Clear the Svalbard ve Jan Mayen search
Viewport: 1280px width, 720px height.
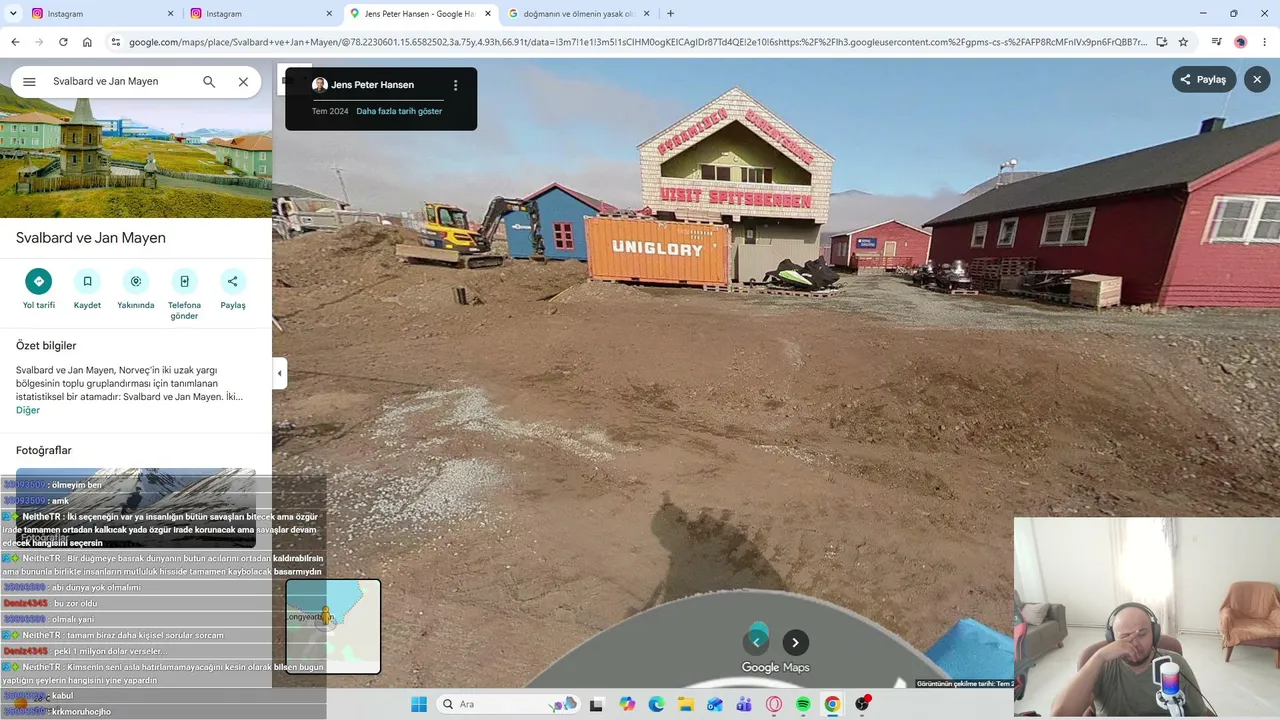(243, 82)
